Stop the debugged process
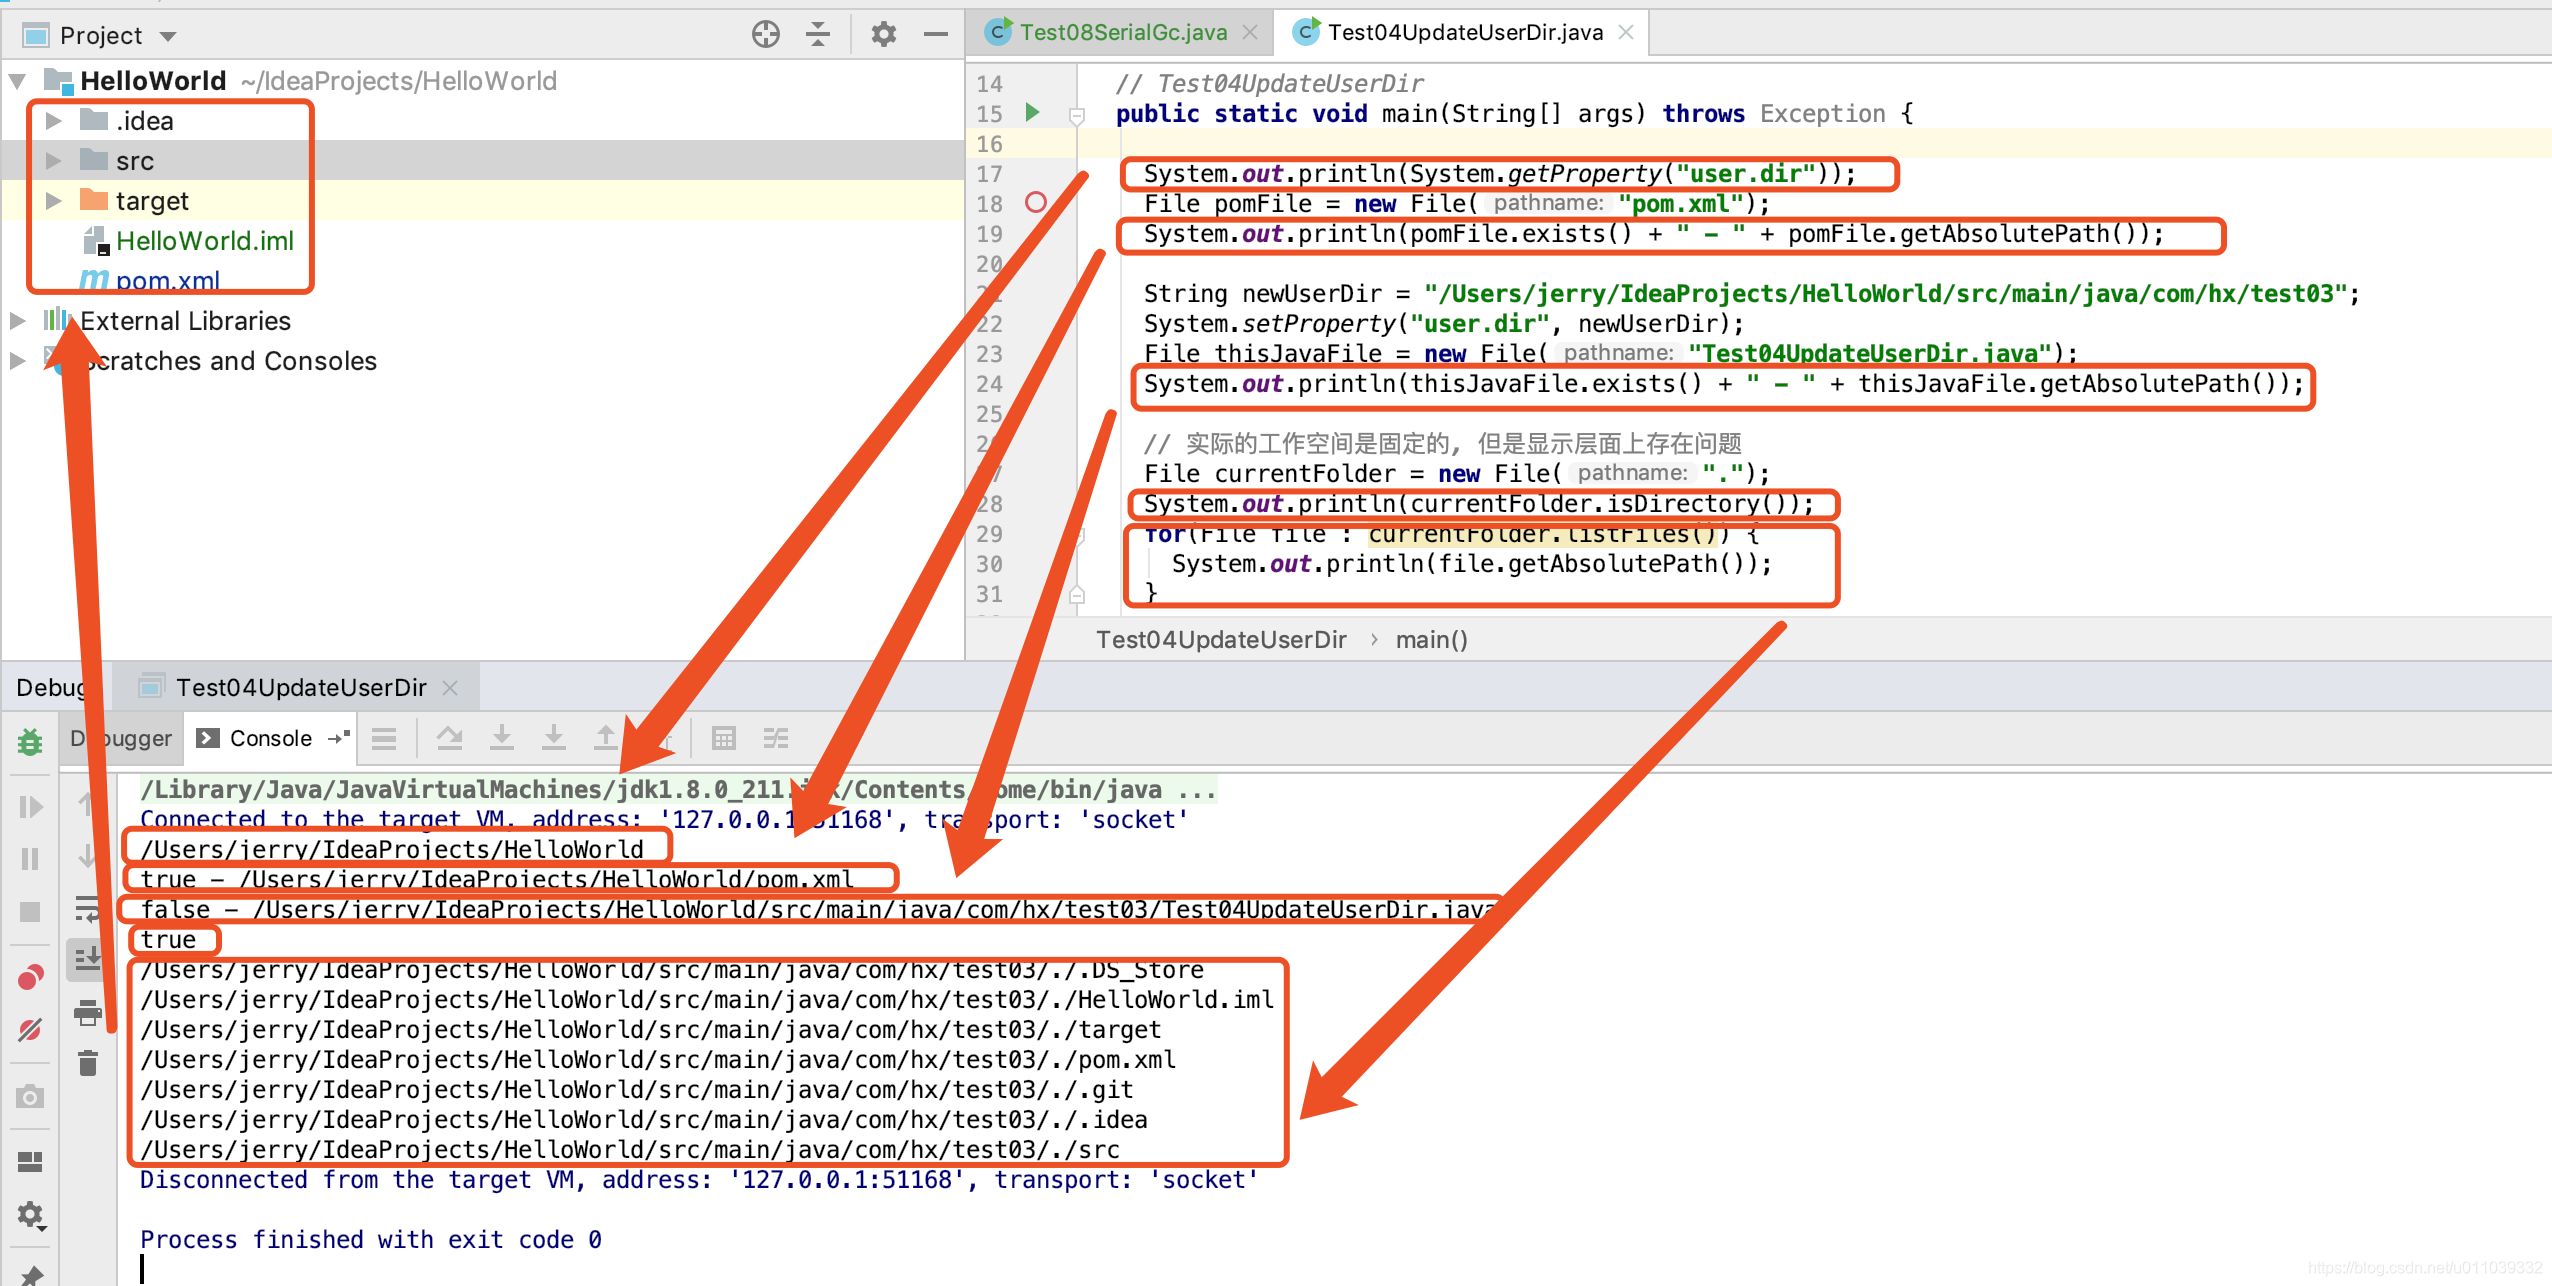This screenshot has height=1286, width=2552. 30,911
